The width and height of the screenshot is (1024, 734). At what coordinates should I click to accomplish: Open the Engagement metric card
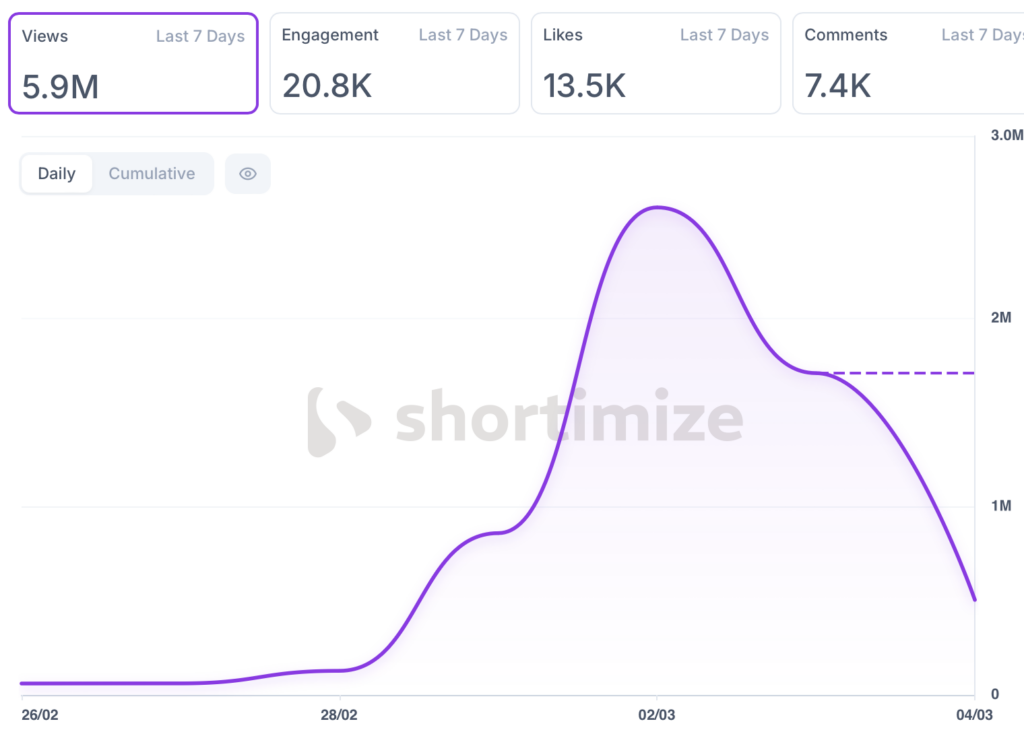[394, 64]
